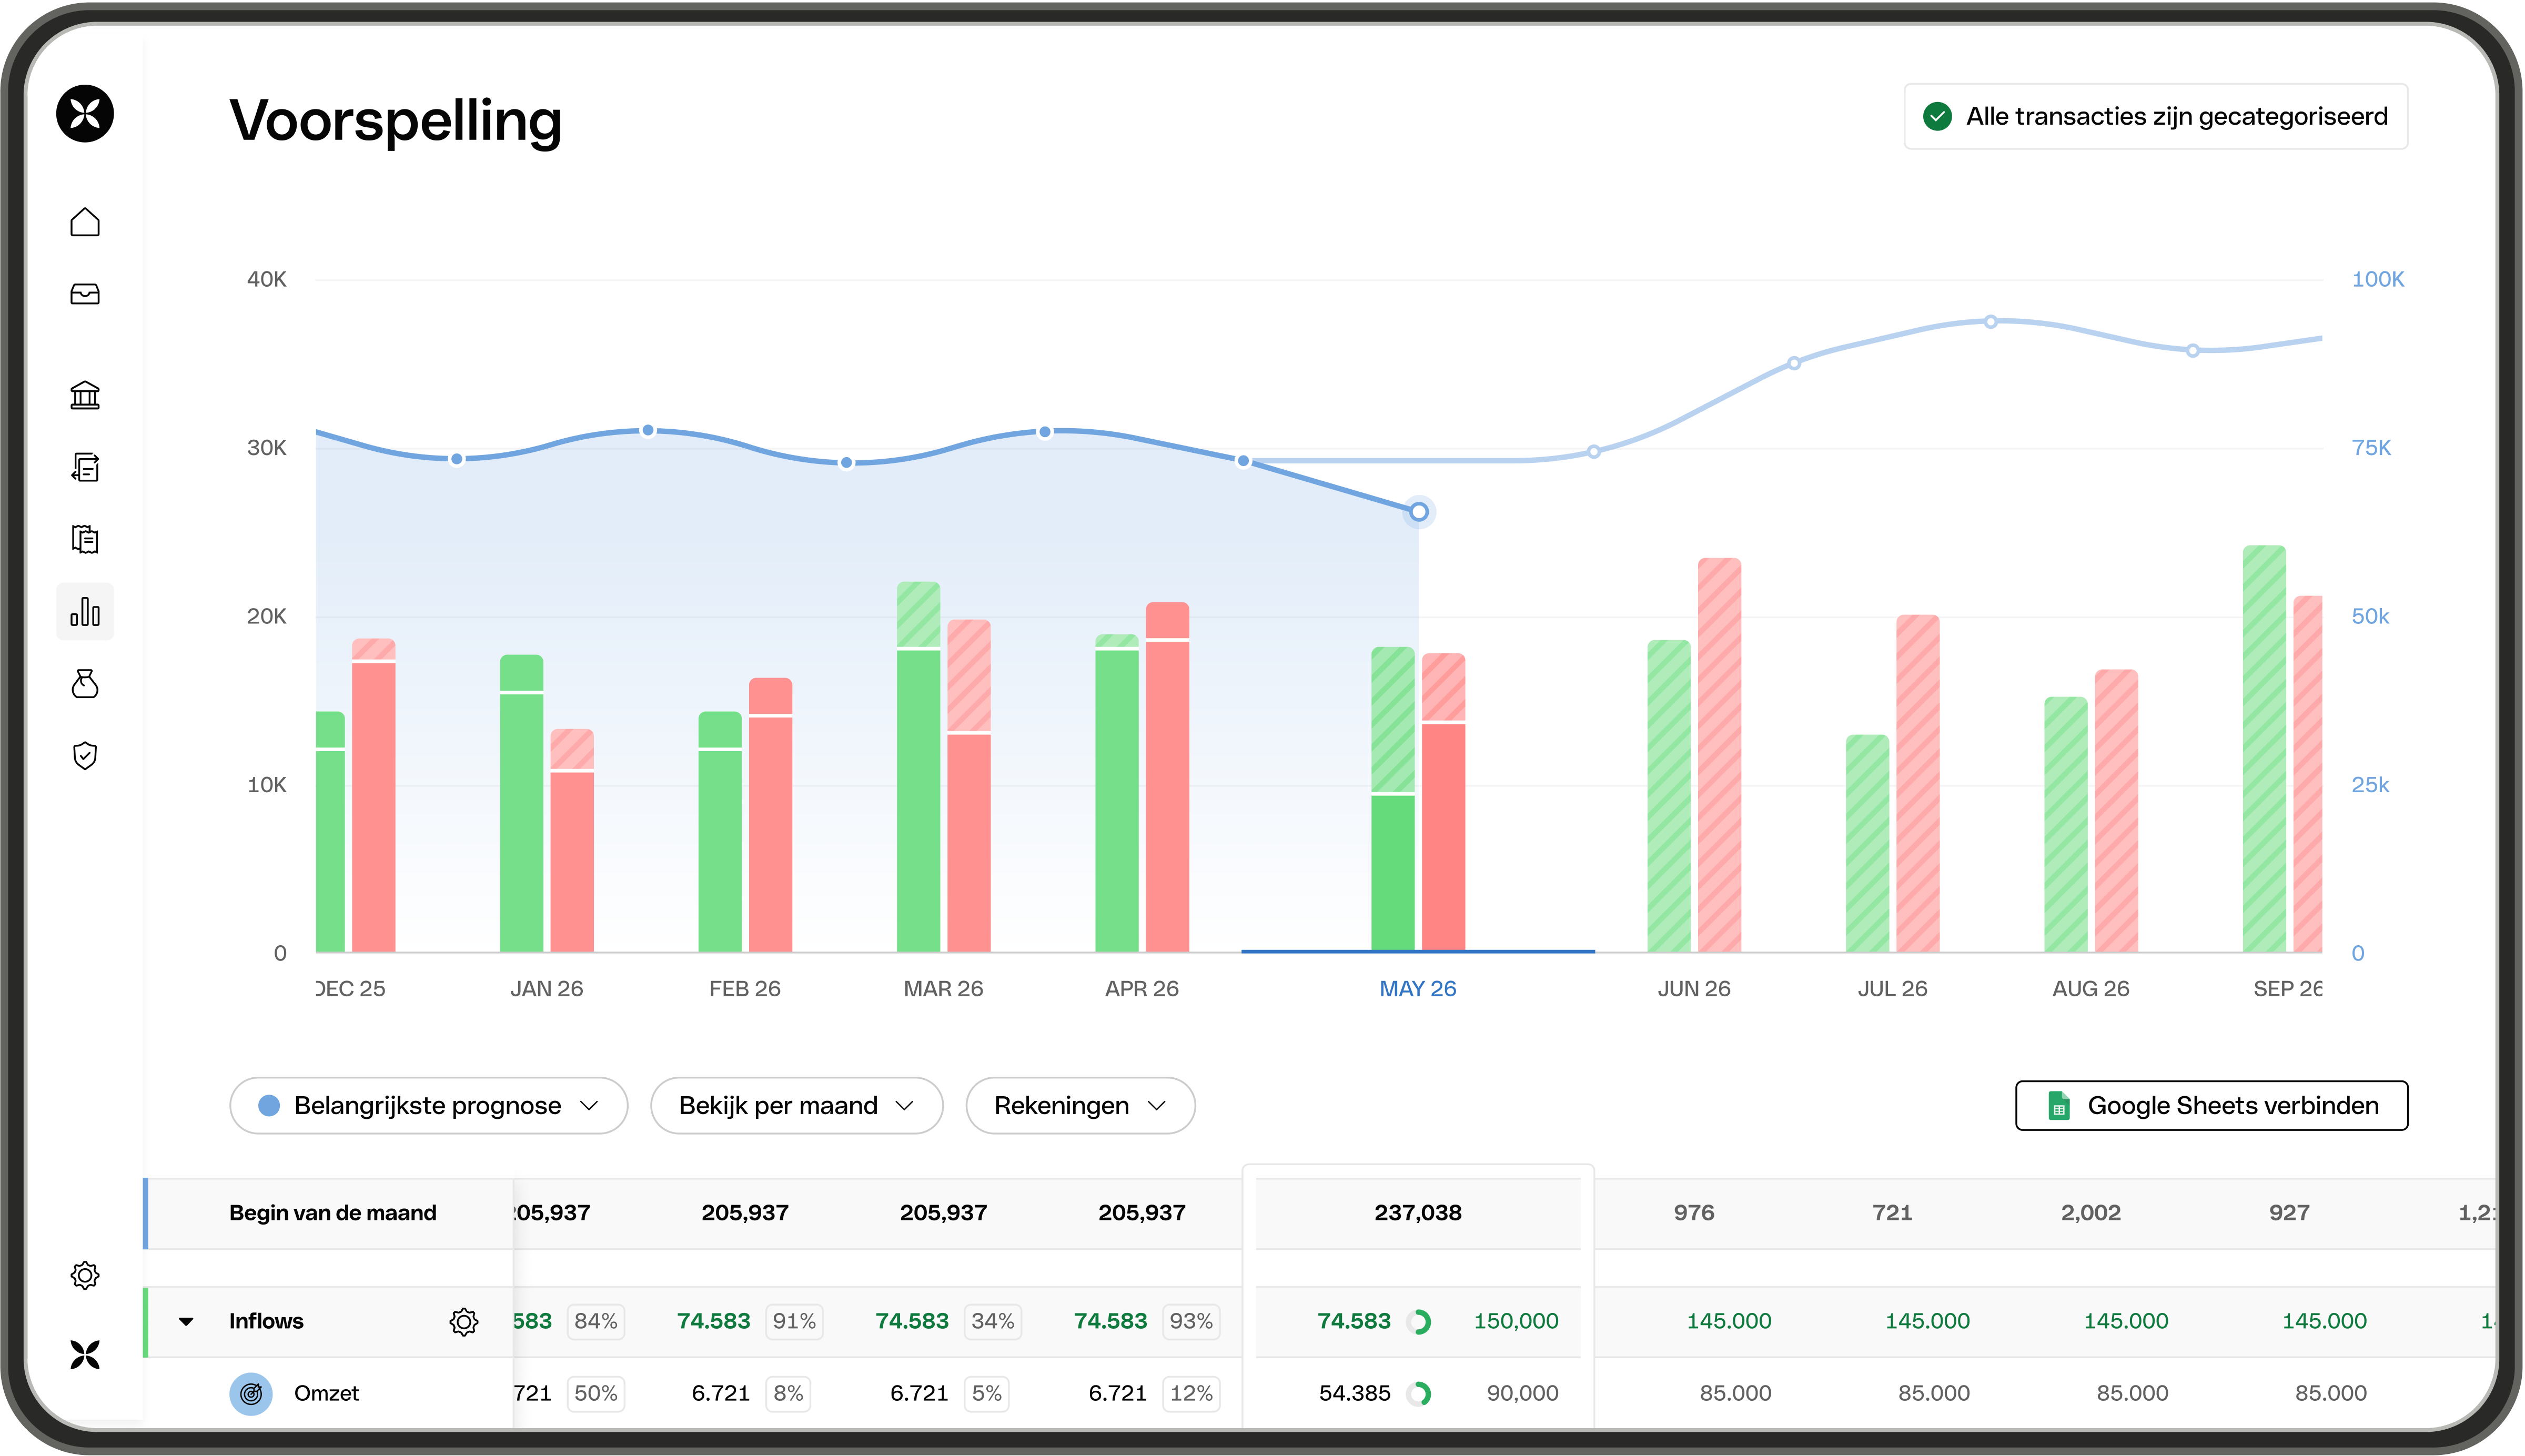Click the 5% badge in Omzet row
The width and height of the screenshot is (2525, 1456).
point(986,1393)
